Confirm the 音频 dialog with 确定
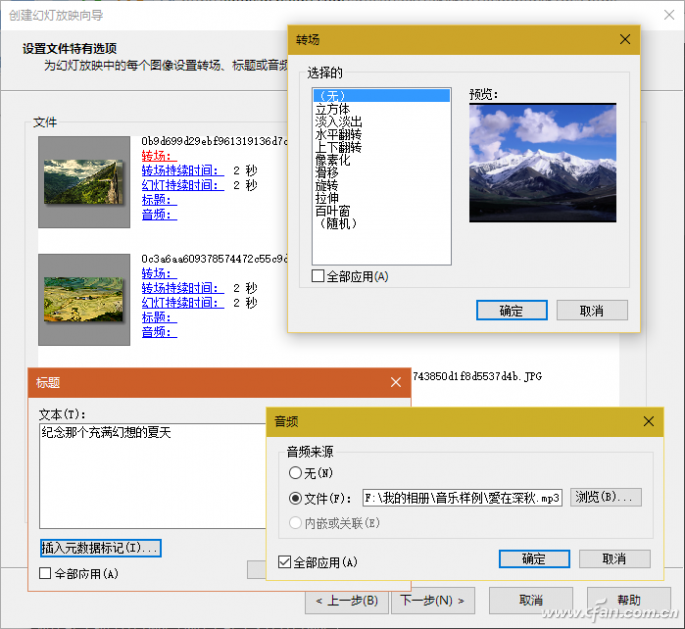The image size is (685, 629). [x=534, y=559]
